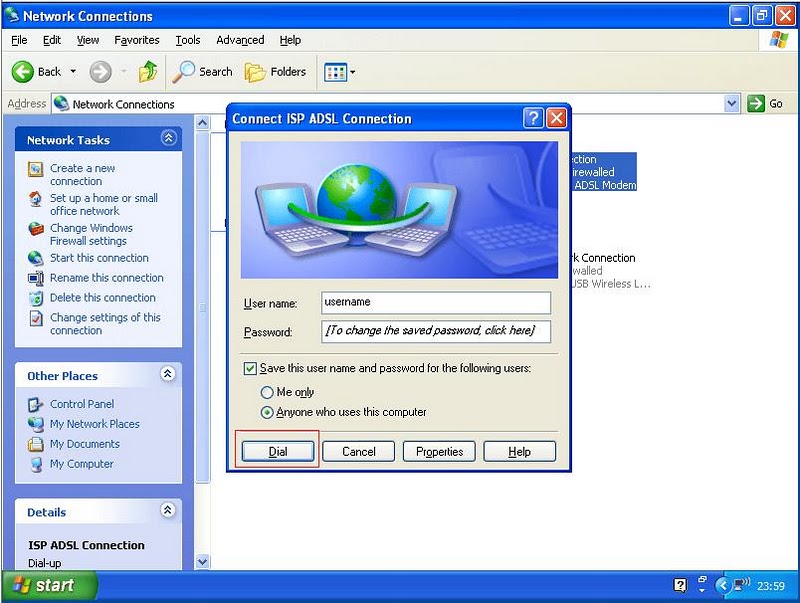Collapse the Network Tasks panel
Viewport: 800px width, 603px height.
pyautogui.click(x=168, y=139)
